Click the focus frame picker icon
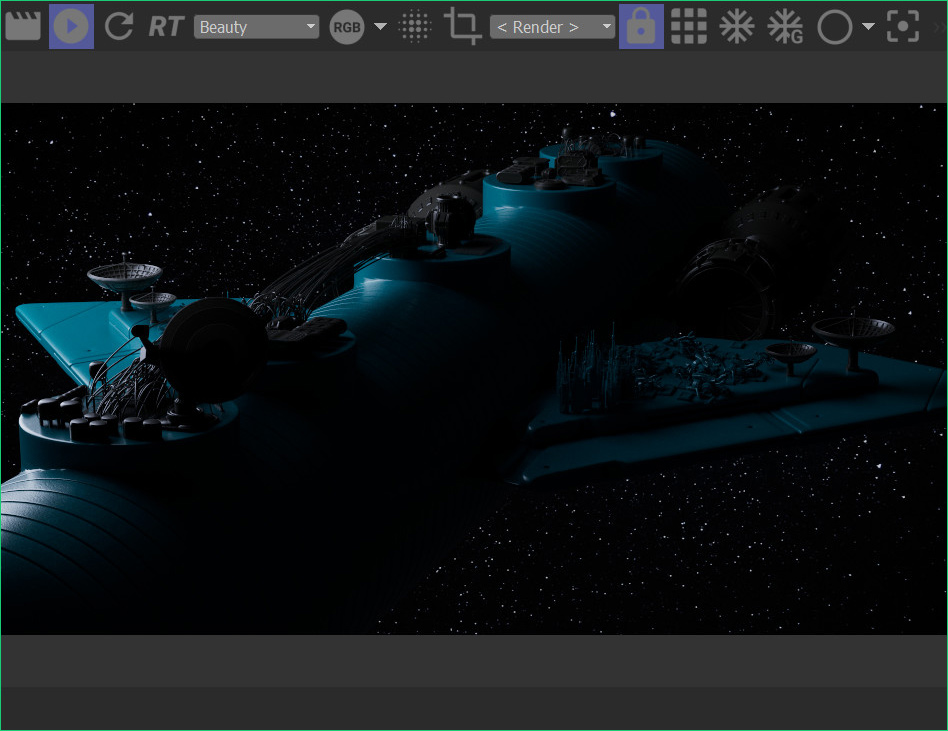This screenshot has width=948, height=731. point(903,27)
